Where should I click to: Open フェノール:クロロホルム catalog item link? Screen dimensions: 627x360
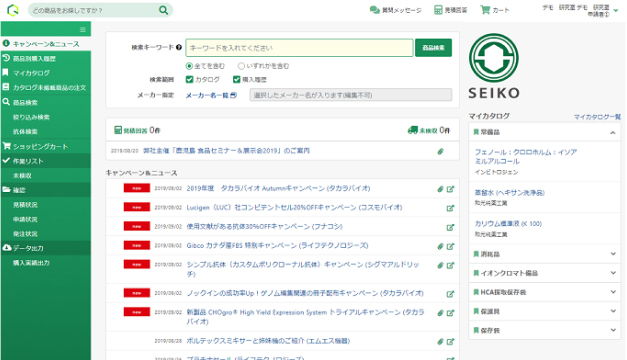tap(525, 156)
